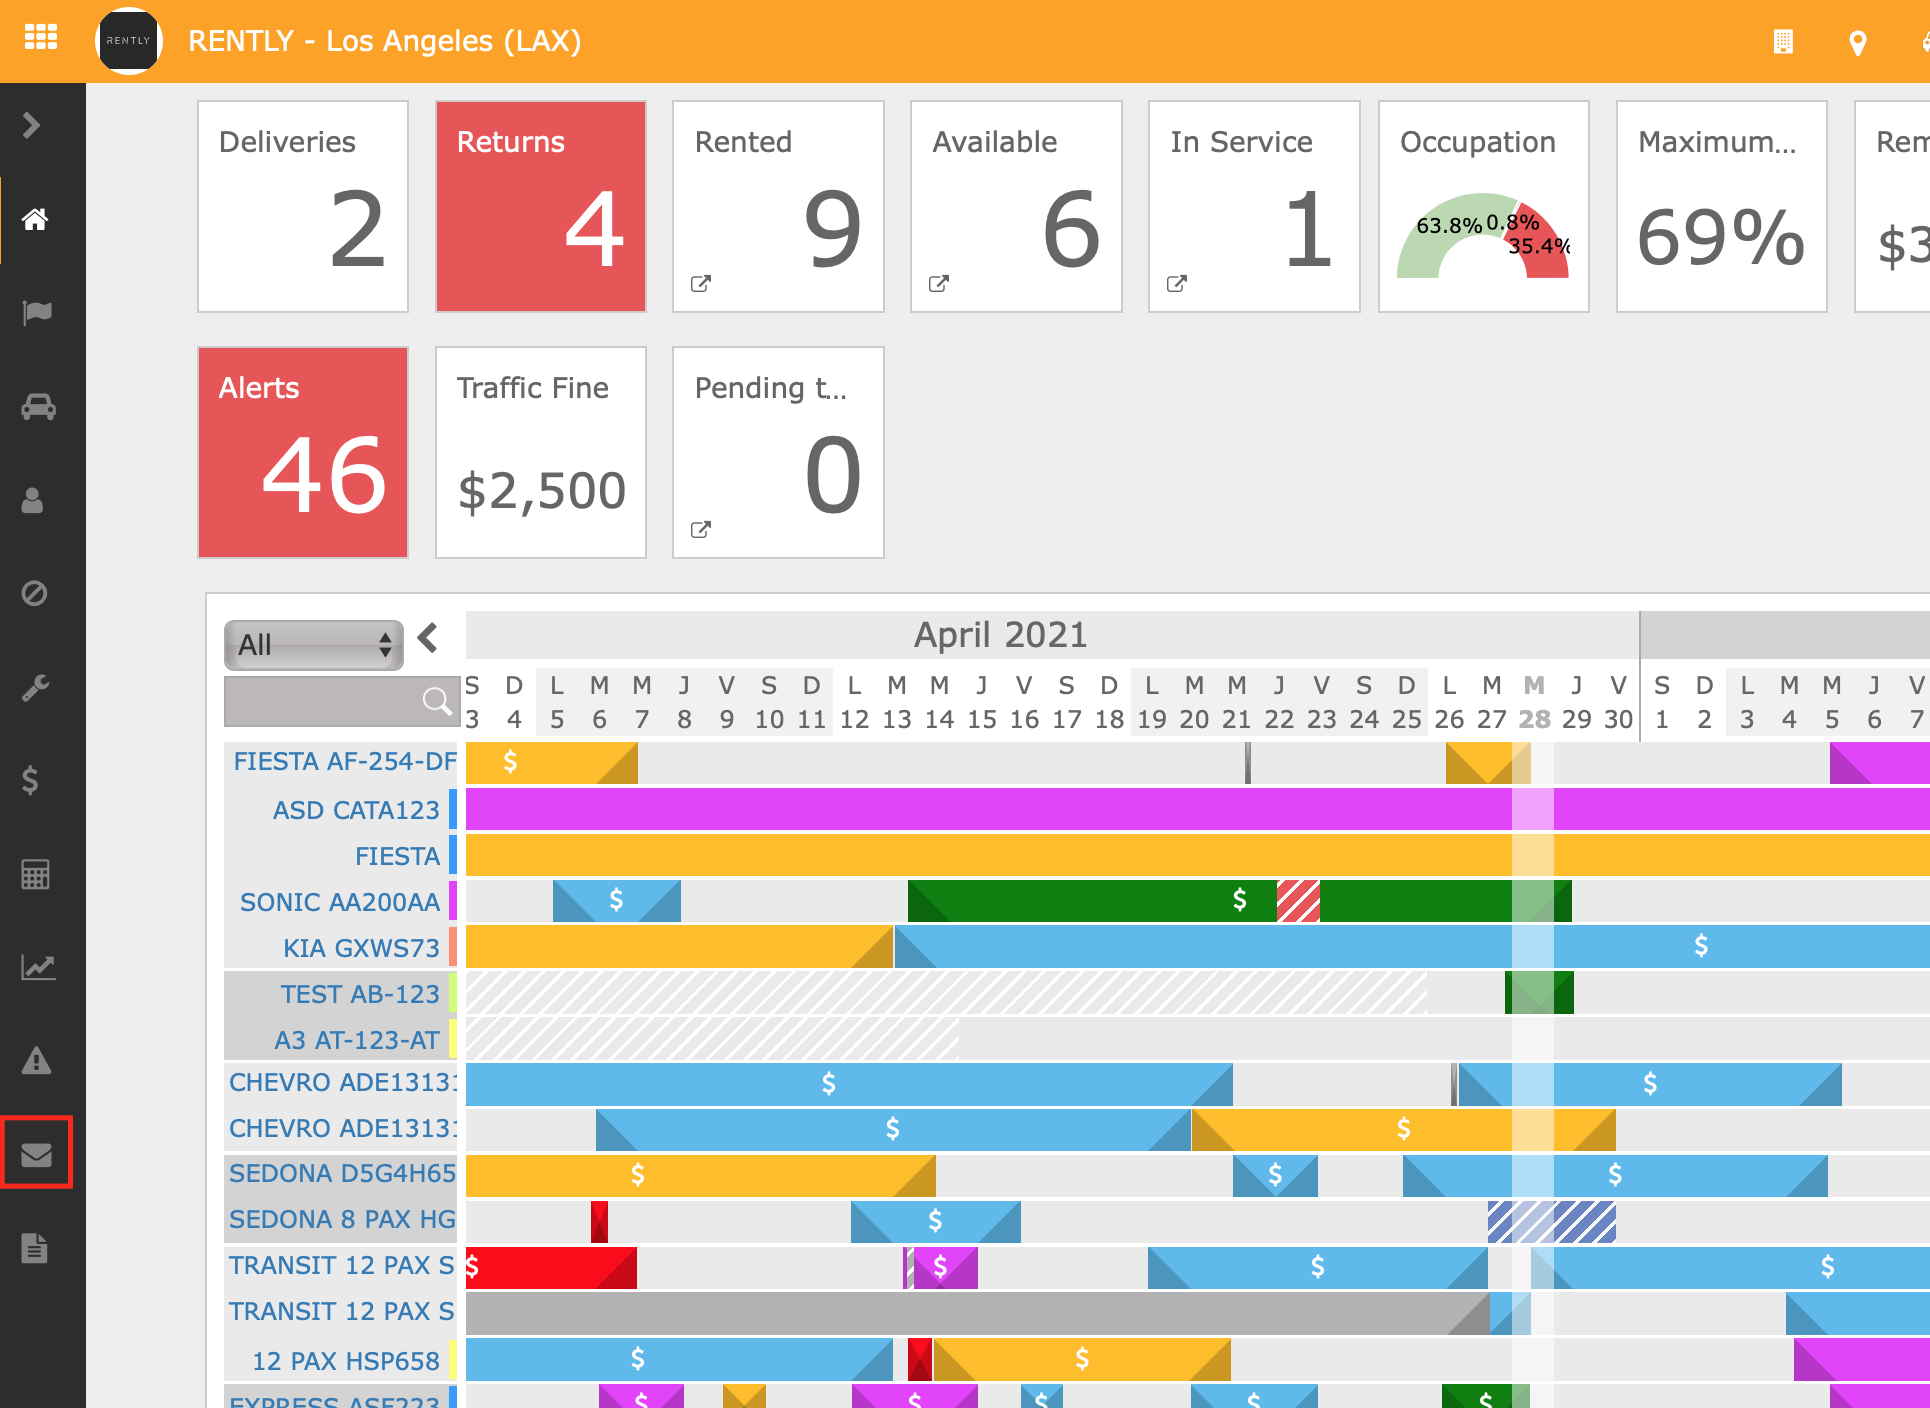Open the wrench maintenance sidebar icon
1930x1408 pixels.
pos(35,687)
